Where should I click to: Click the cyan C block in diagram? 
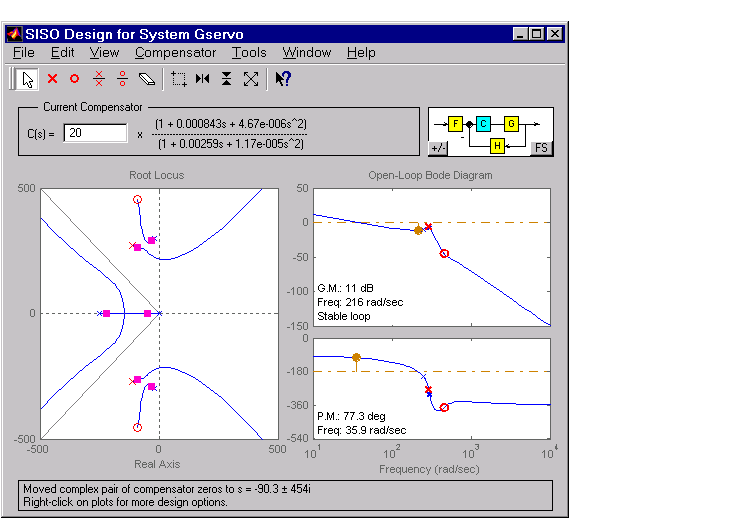(x=483, y=124)
